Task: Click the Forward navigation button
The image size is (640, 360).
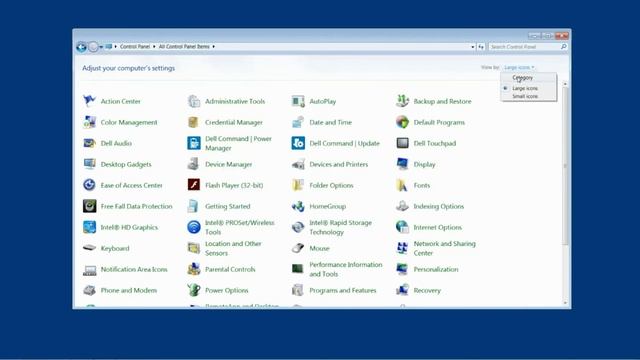Action: click(93, 47)
